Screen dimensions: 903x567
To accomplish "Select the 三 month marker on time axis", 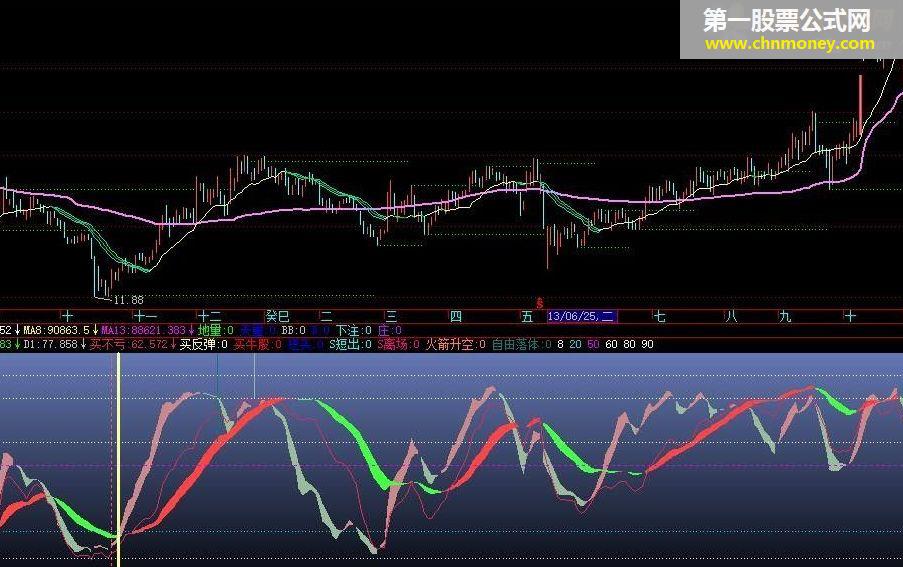I will click(x=391, y=316).
